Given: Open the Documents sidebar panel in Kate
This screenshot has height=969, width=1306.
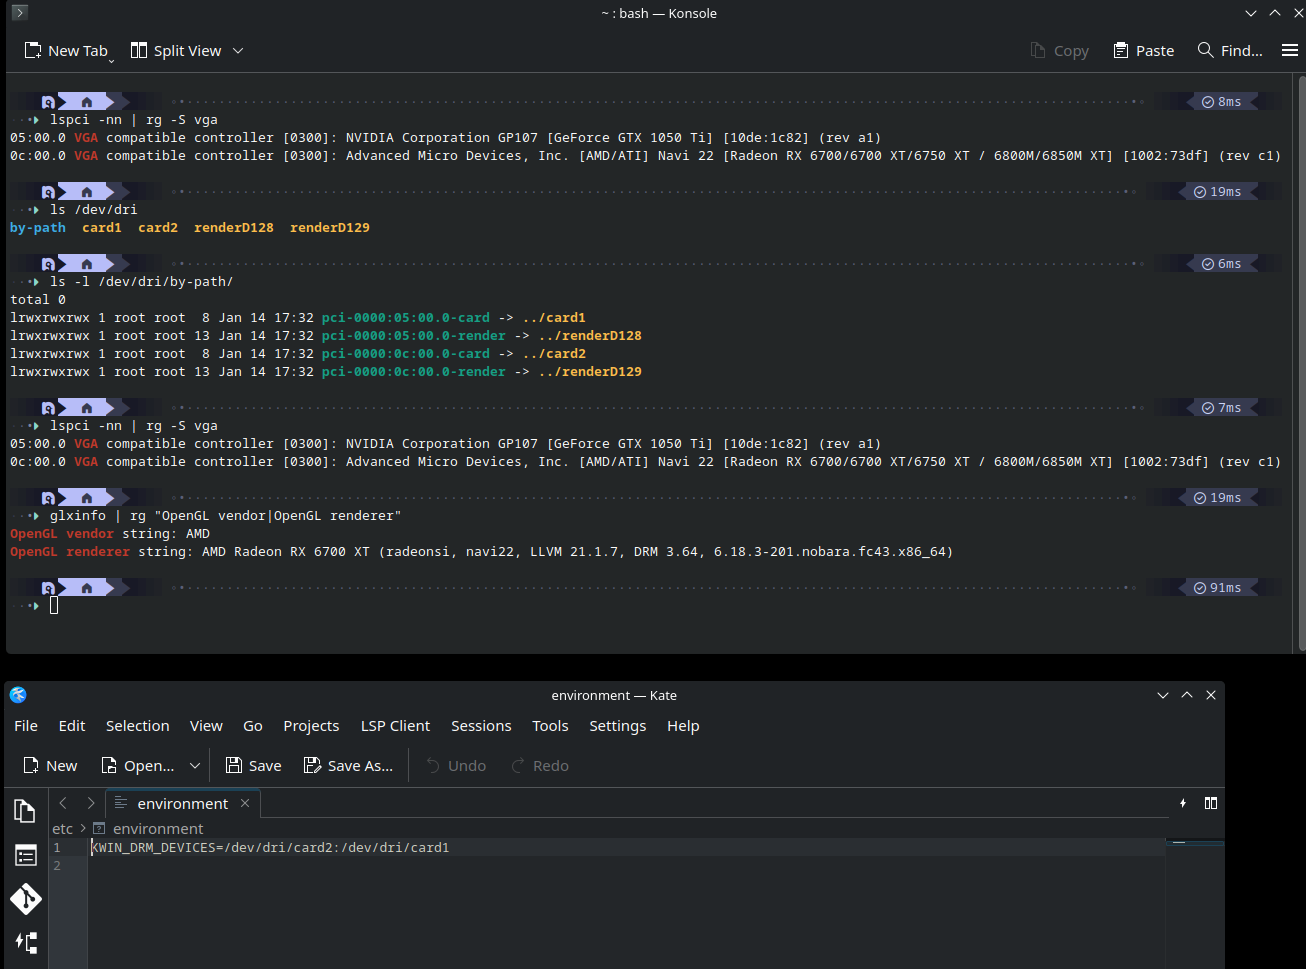Looking at the screenshot, I should coord(25,811).
